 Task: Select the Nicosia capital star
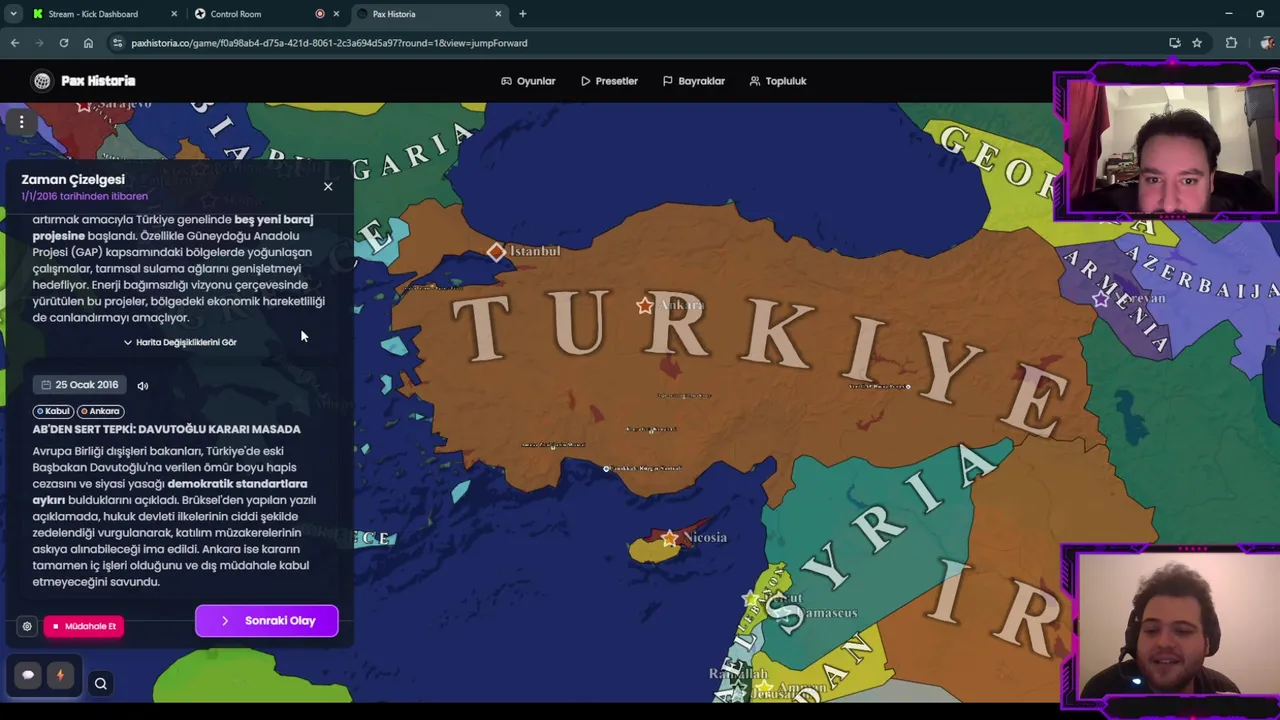[x=669, y=539]
